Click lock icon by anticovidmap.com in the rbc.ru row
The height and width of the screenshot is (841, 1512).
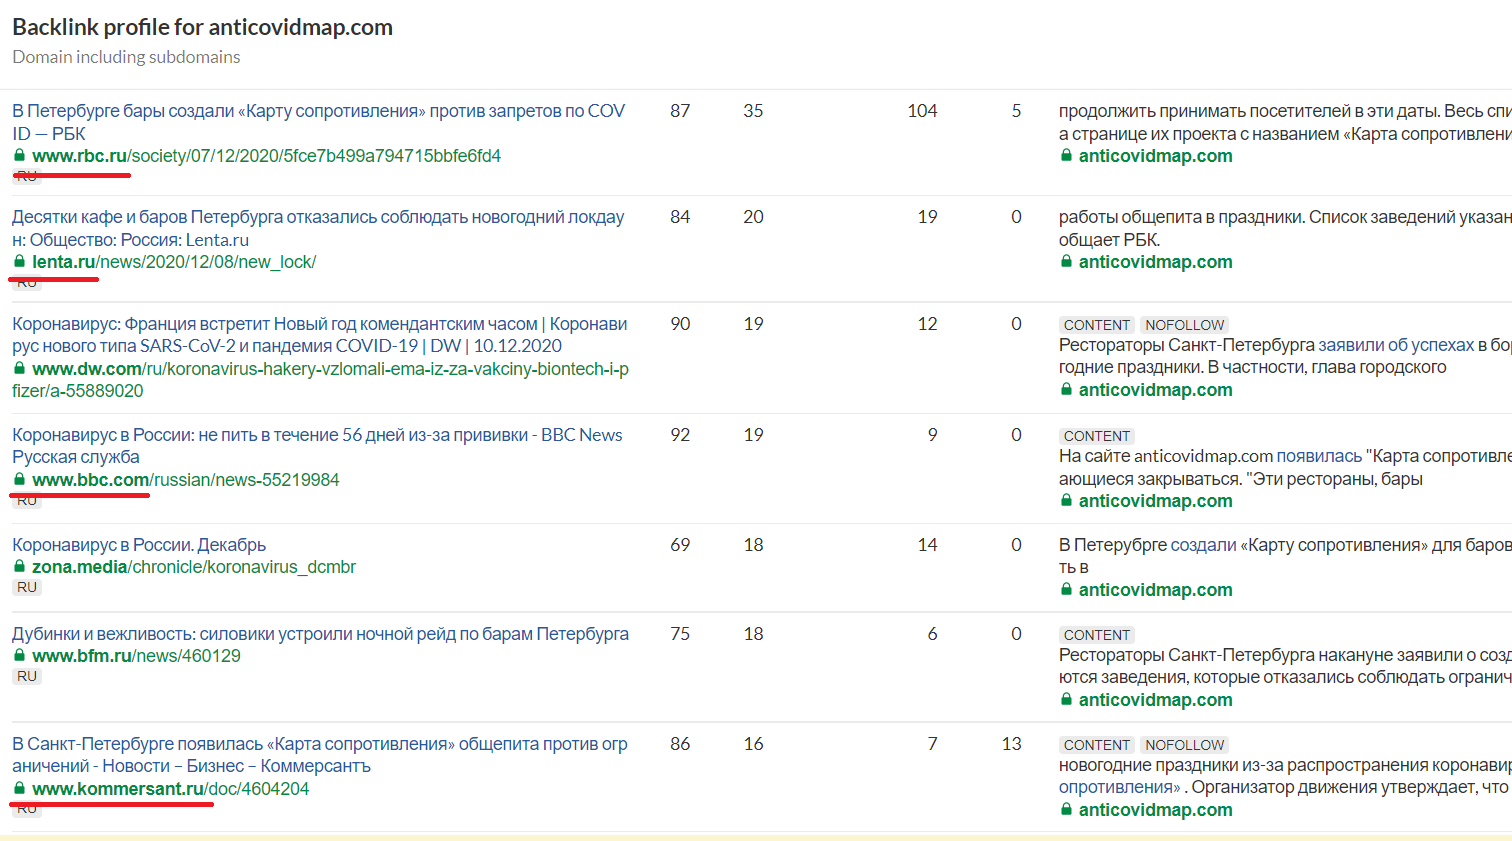(1066, 156)
